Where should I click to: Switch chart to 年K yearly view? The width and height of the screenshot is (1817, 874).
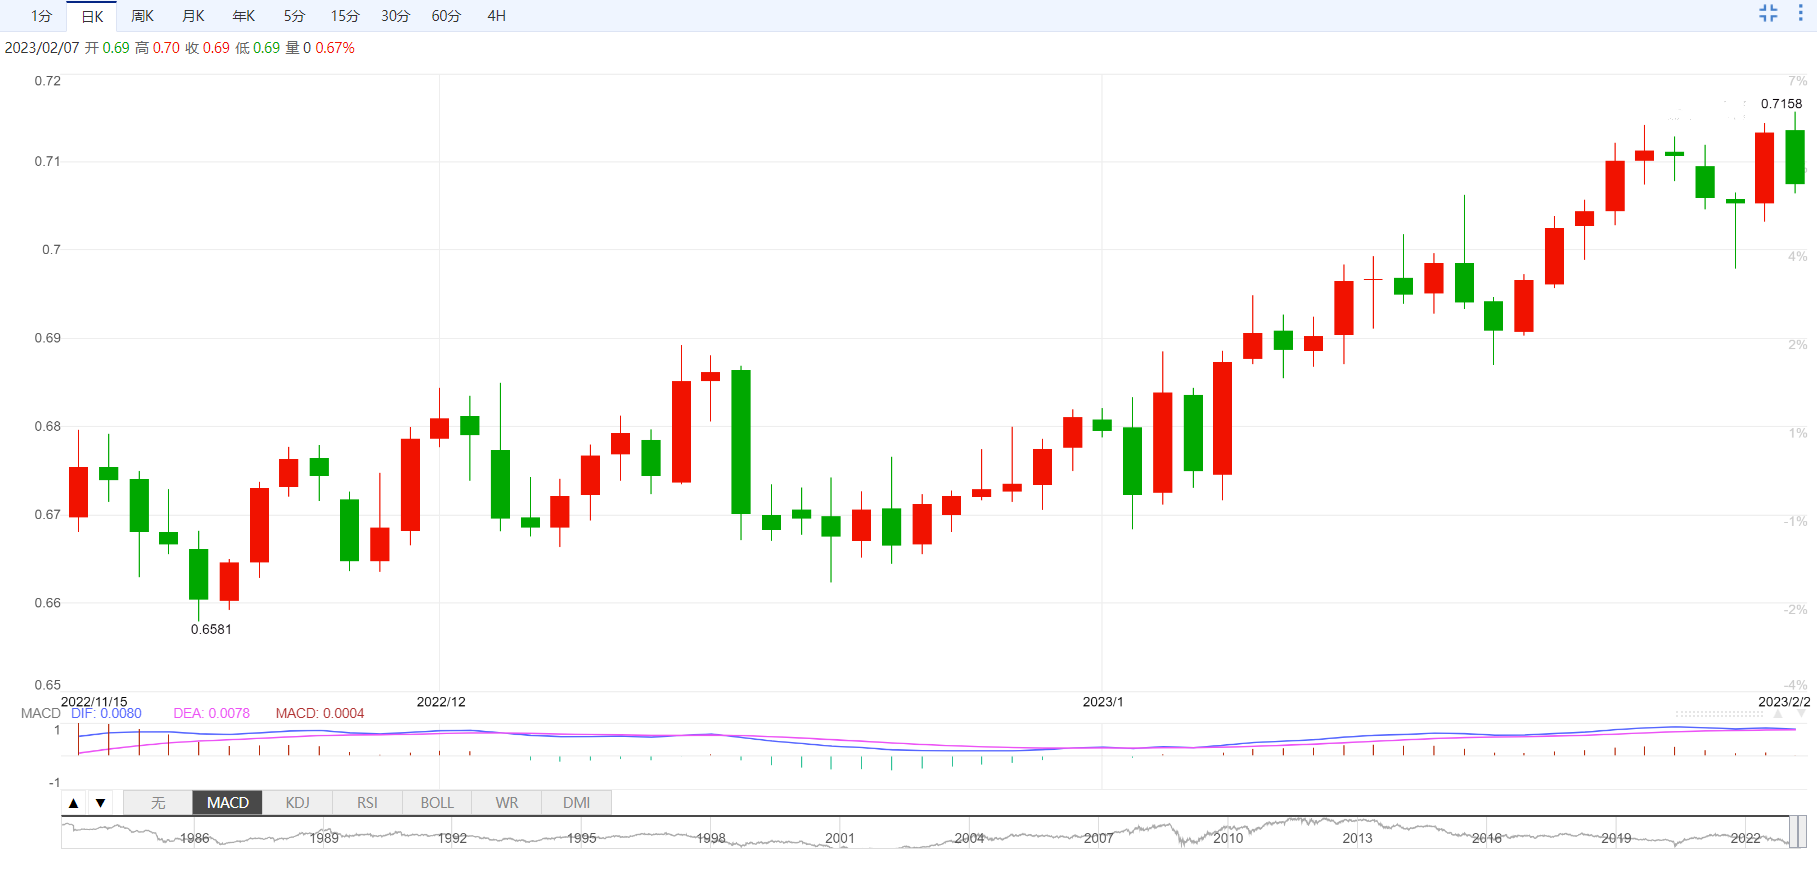point(244,16)
